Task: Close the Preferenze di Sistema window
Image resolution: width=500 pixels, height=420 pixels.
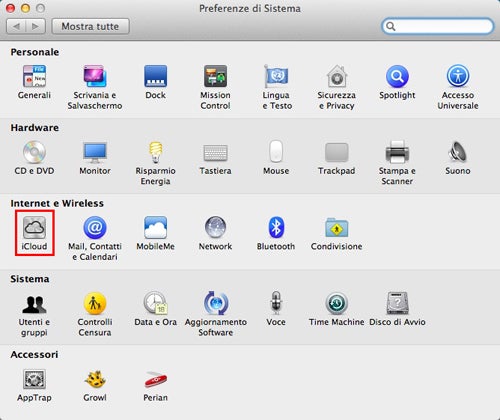Action: pos(11,8)
